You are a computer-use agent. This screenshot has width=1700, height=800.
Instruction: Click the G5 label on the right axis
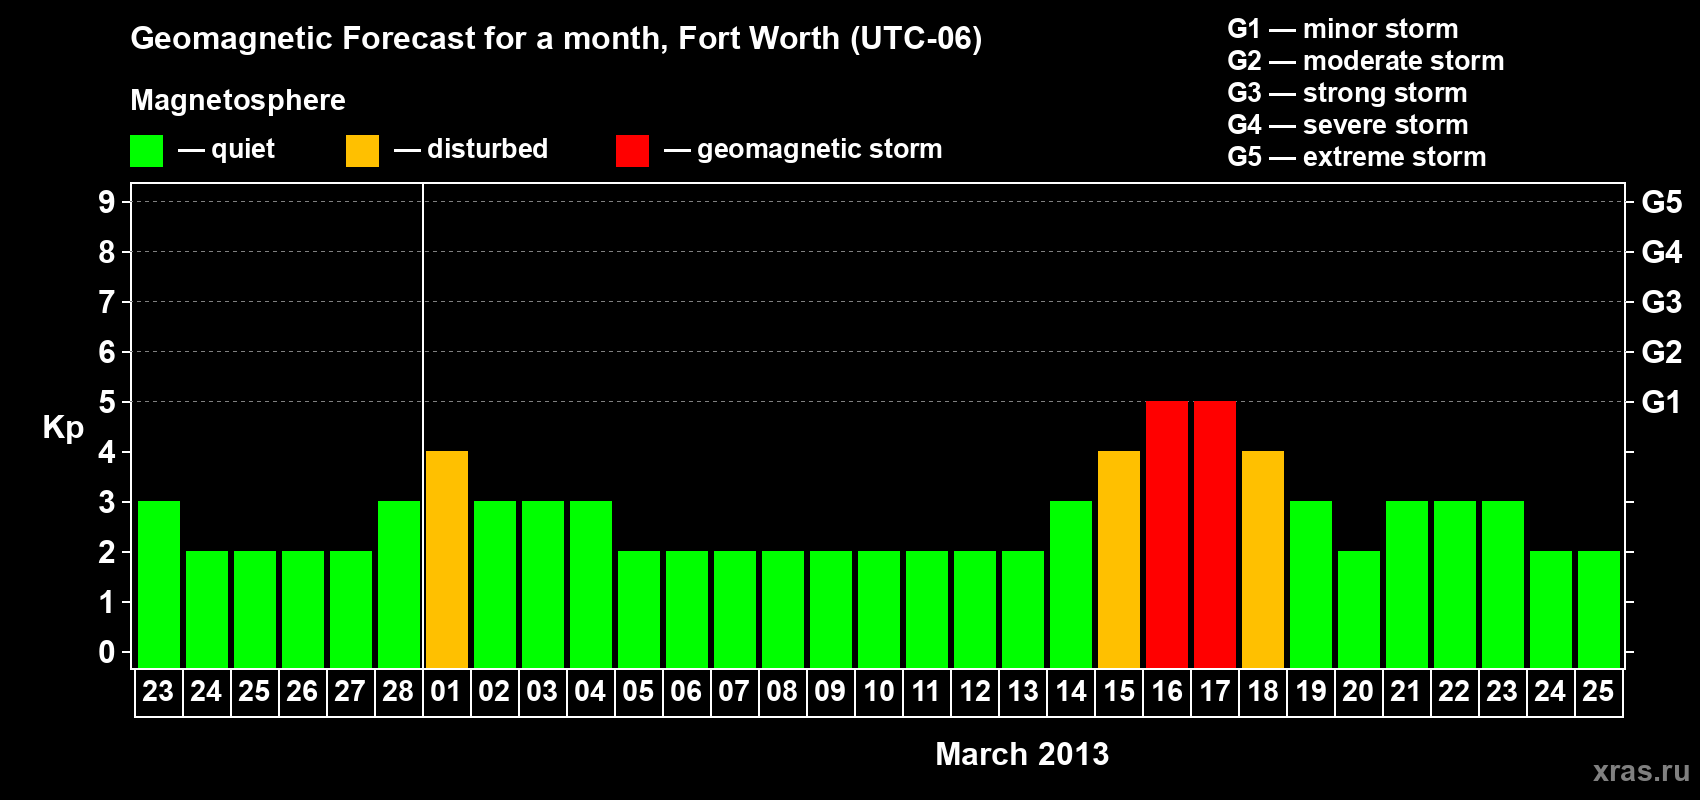1662,202
